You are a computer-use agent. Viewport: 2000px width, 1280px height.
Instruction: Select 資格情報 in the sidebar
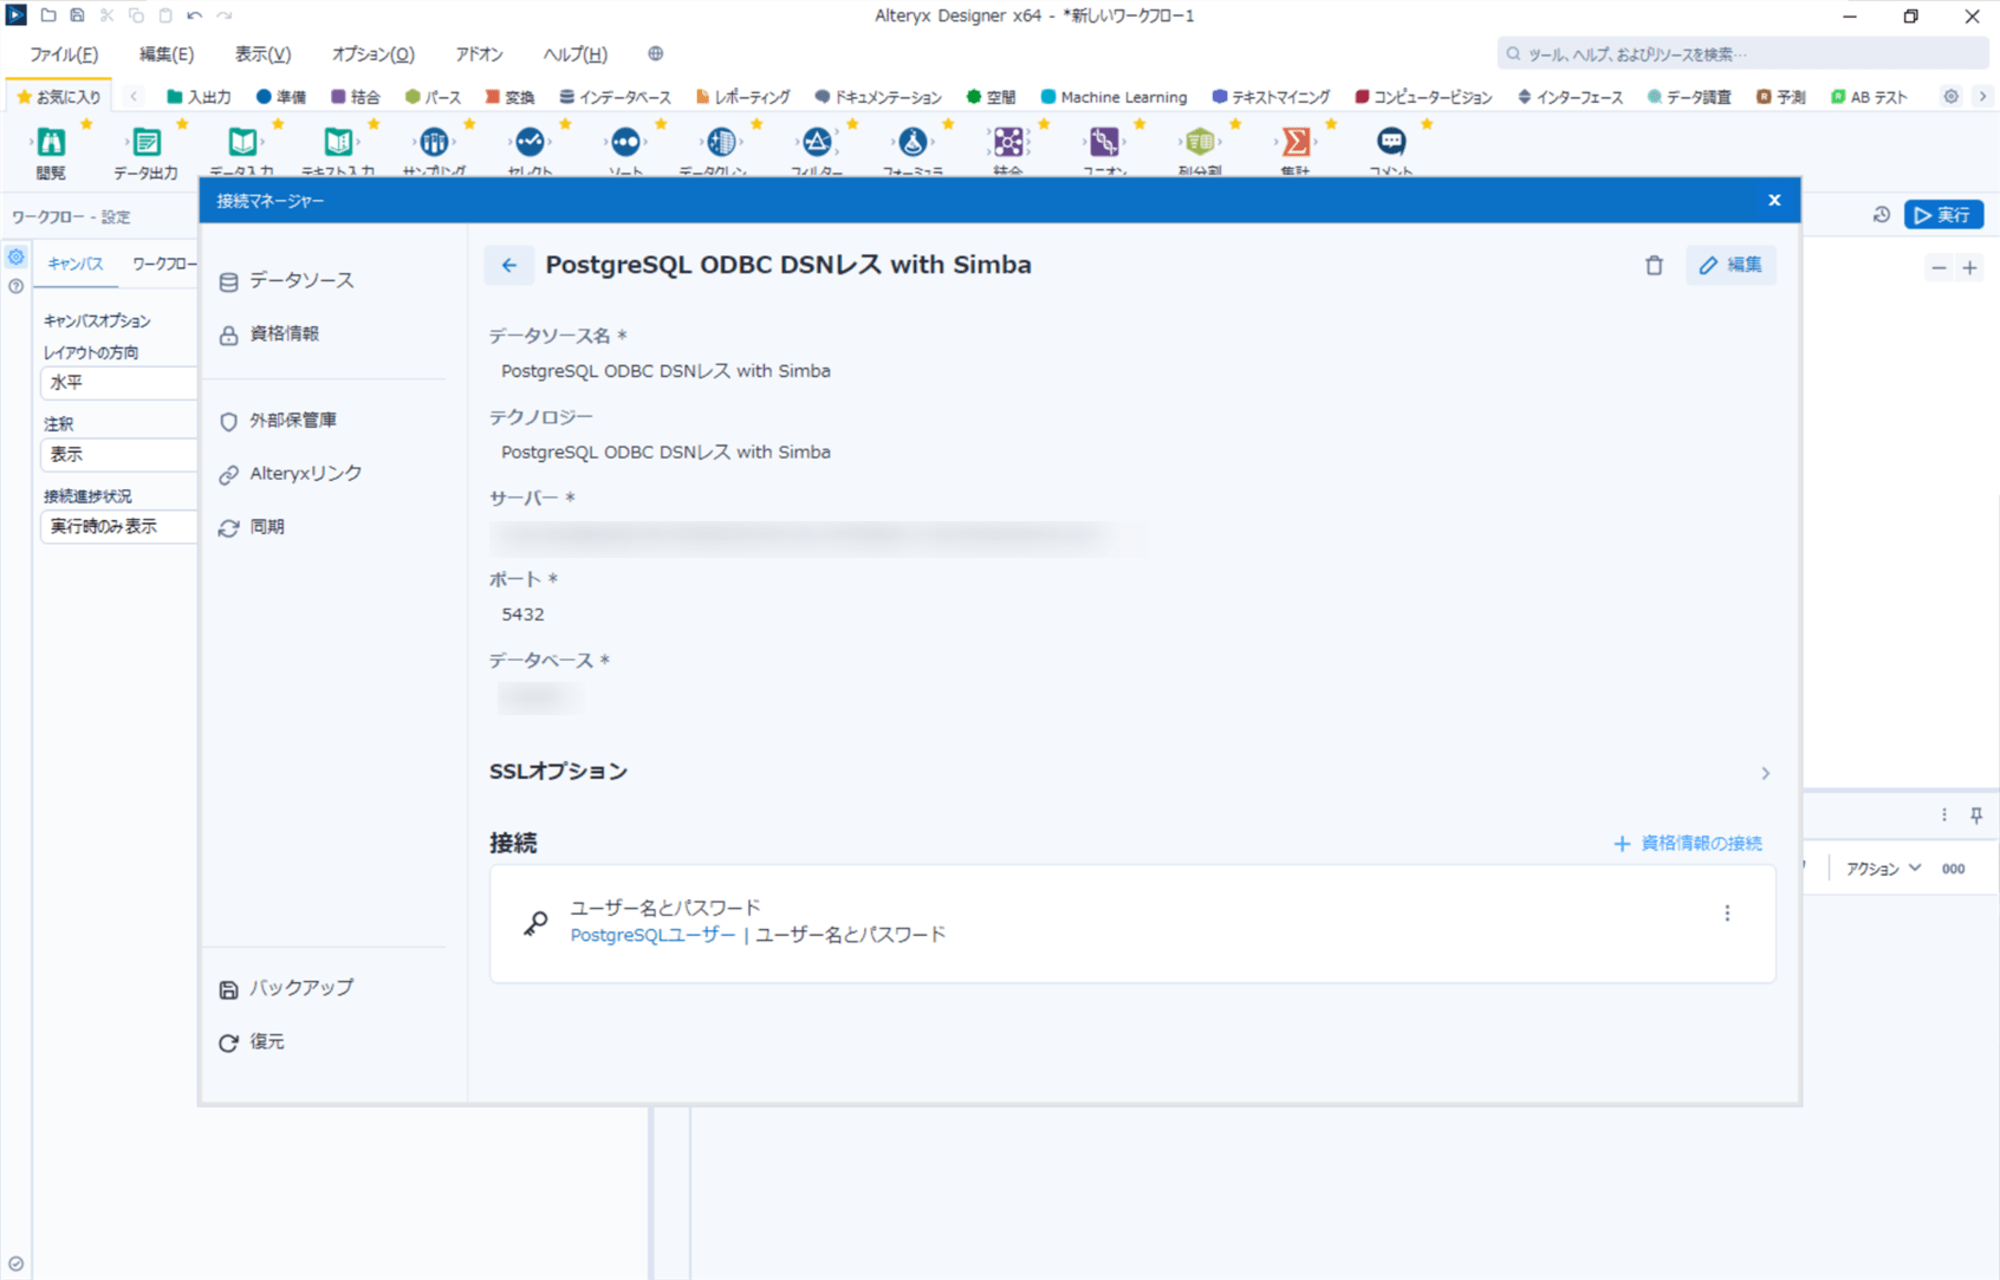click(x=270, y=334)
